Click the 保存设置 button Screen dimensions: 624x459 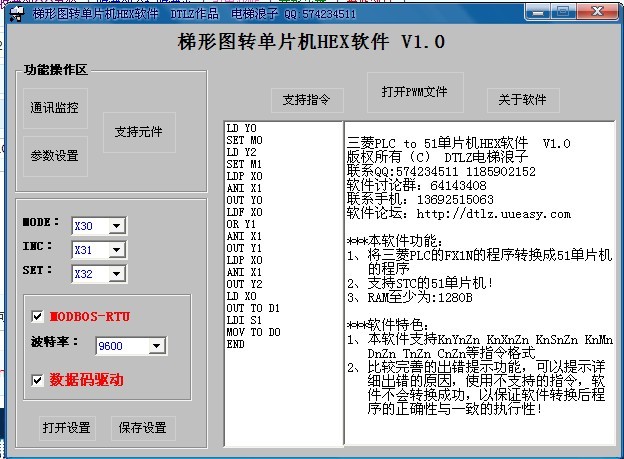click(142, 428)
